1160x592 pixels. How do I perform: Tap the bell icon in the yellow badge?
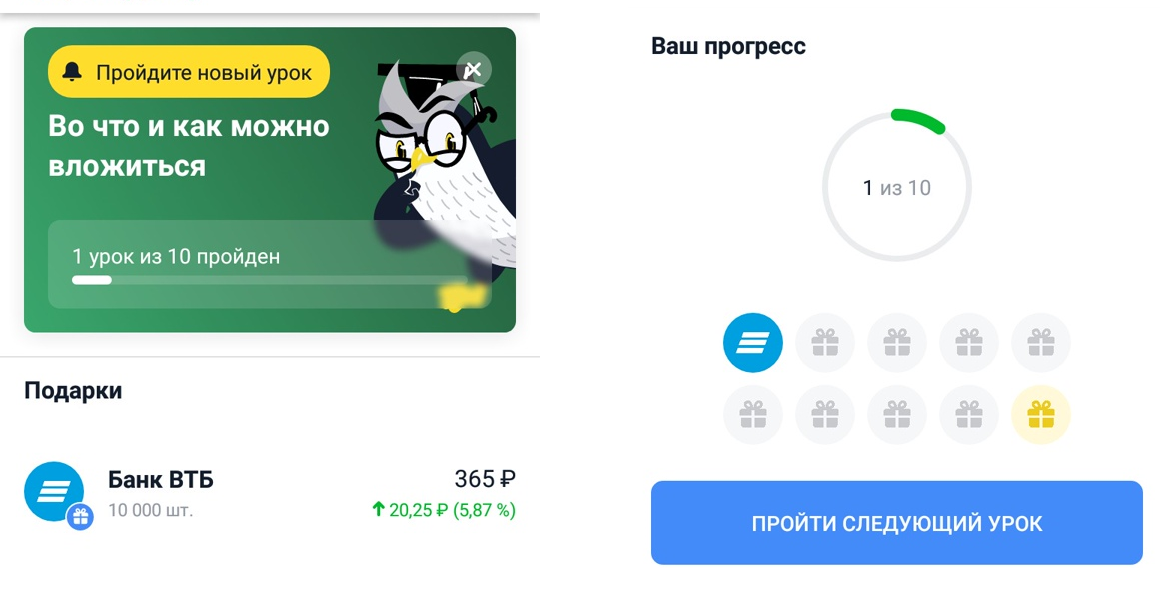pos(72,72)
